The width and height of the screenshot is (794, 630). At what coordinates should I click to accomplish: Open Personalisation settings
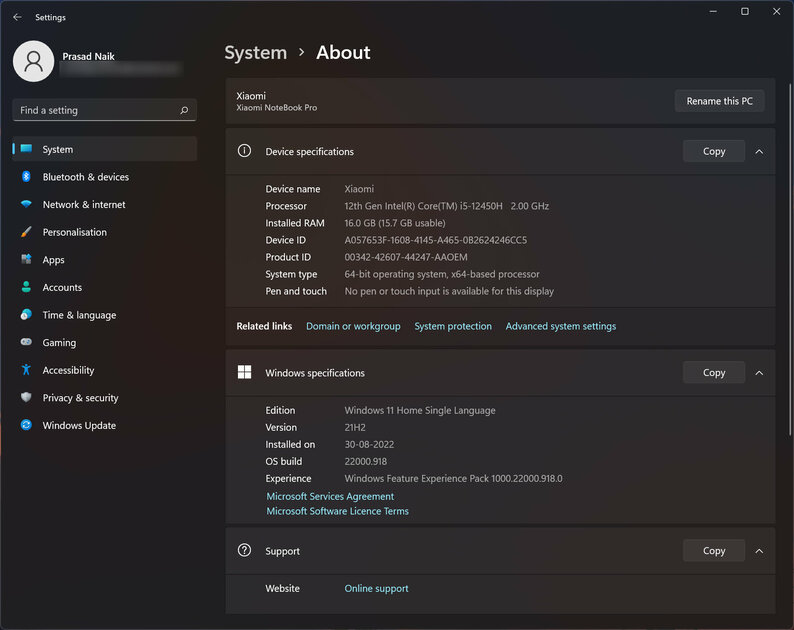click(105, 232)
